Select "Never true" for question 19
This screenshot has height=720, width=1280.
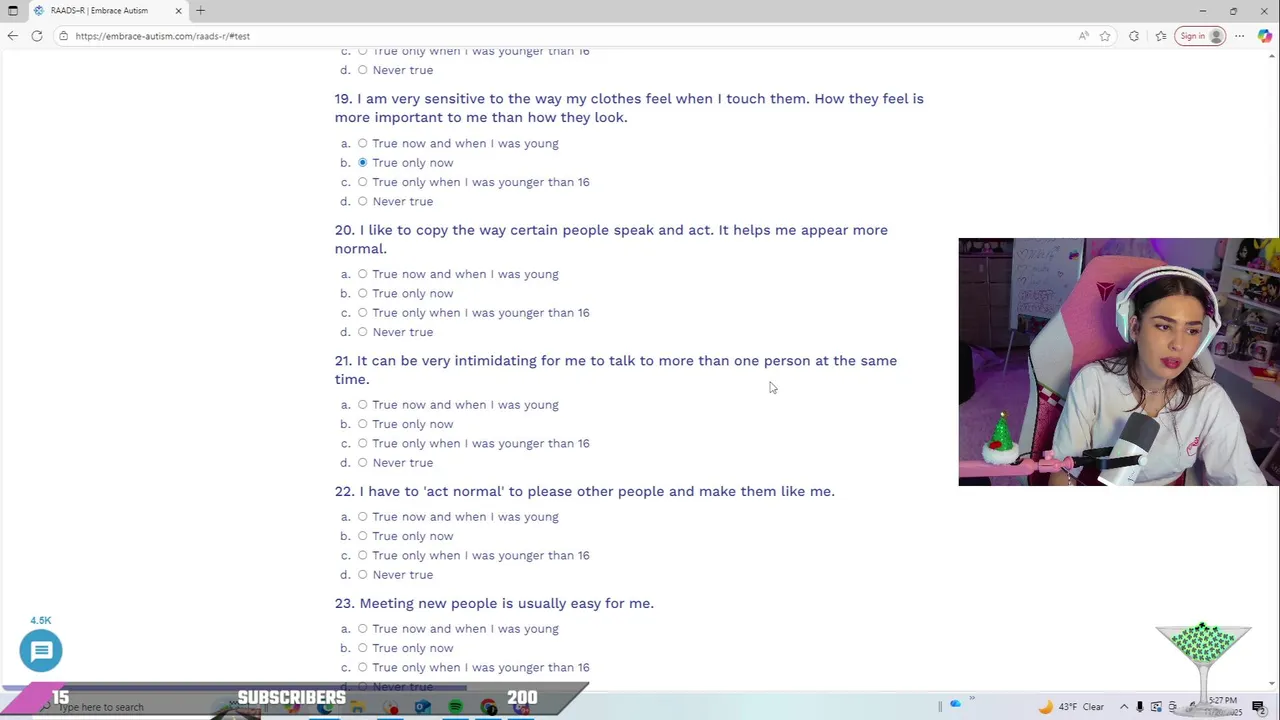363,202
